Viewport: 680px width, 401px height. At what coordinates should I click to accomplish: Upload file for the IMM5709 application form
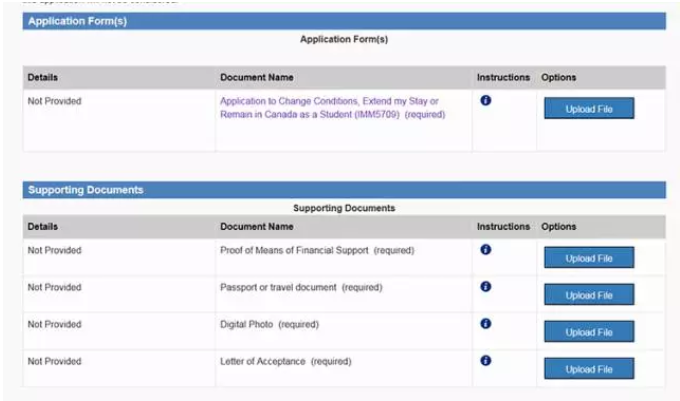click(x=588, y=108)
